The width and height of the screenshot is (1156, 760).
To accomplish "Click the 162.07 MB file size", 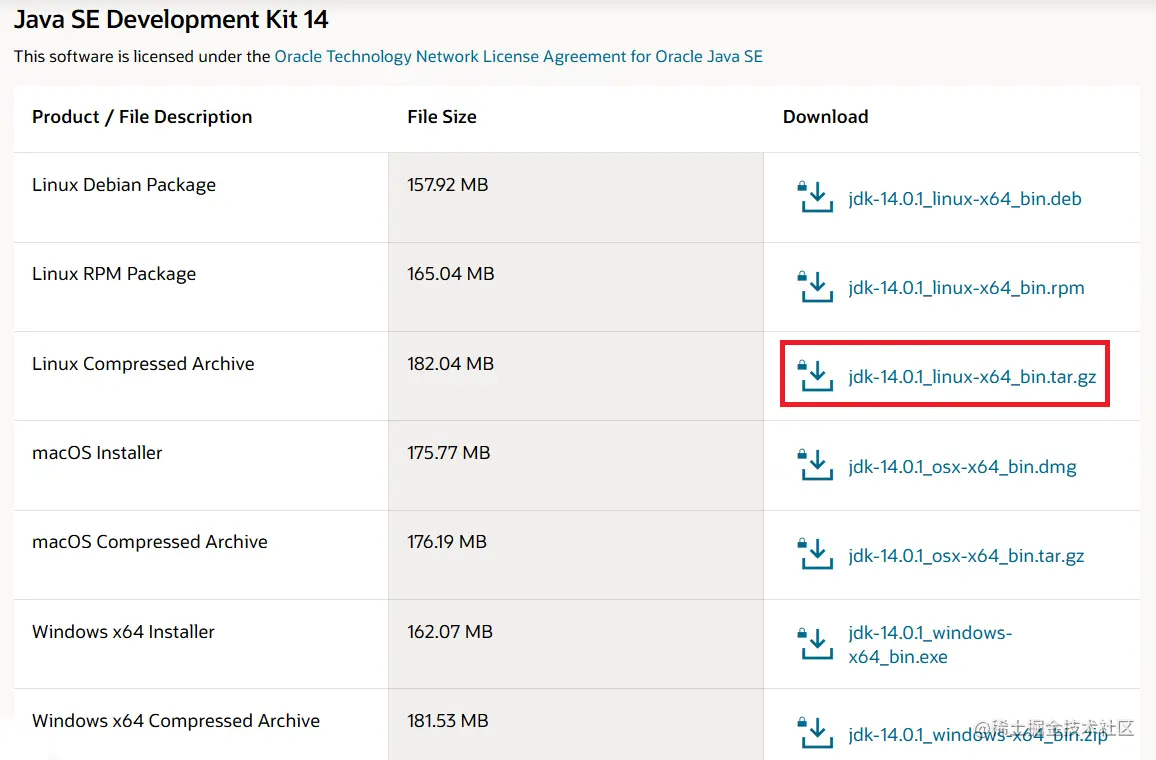I will 450,632.
